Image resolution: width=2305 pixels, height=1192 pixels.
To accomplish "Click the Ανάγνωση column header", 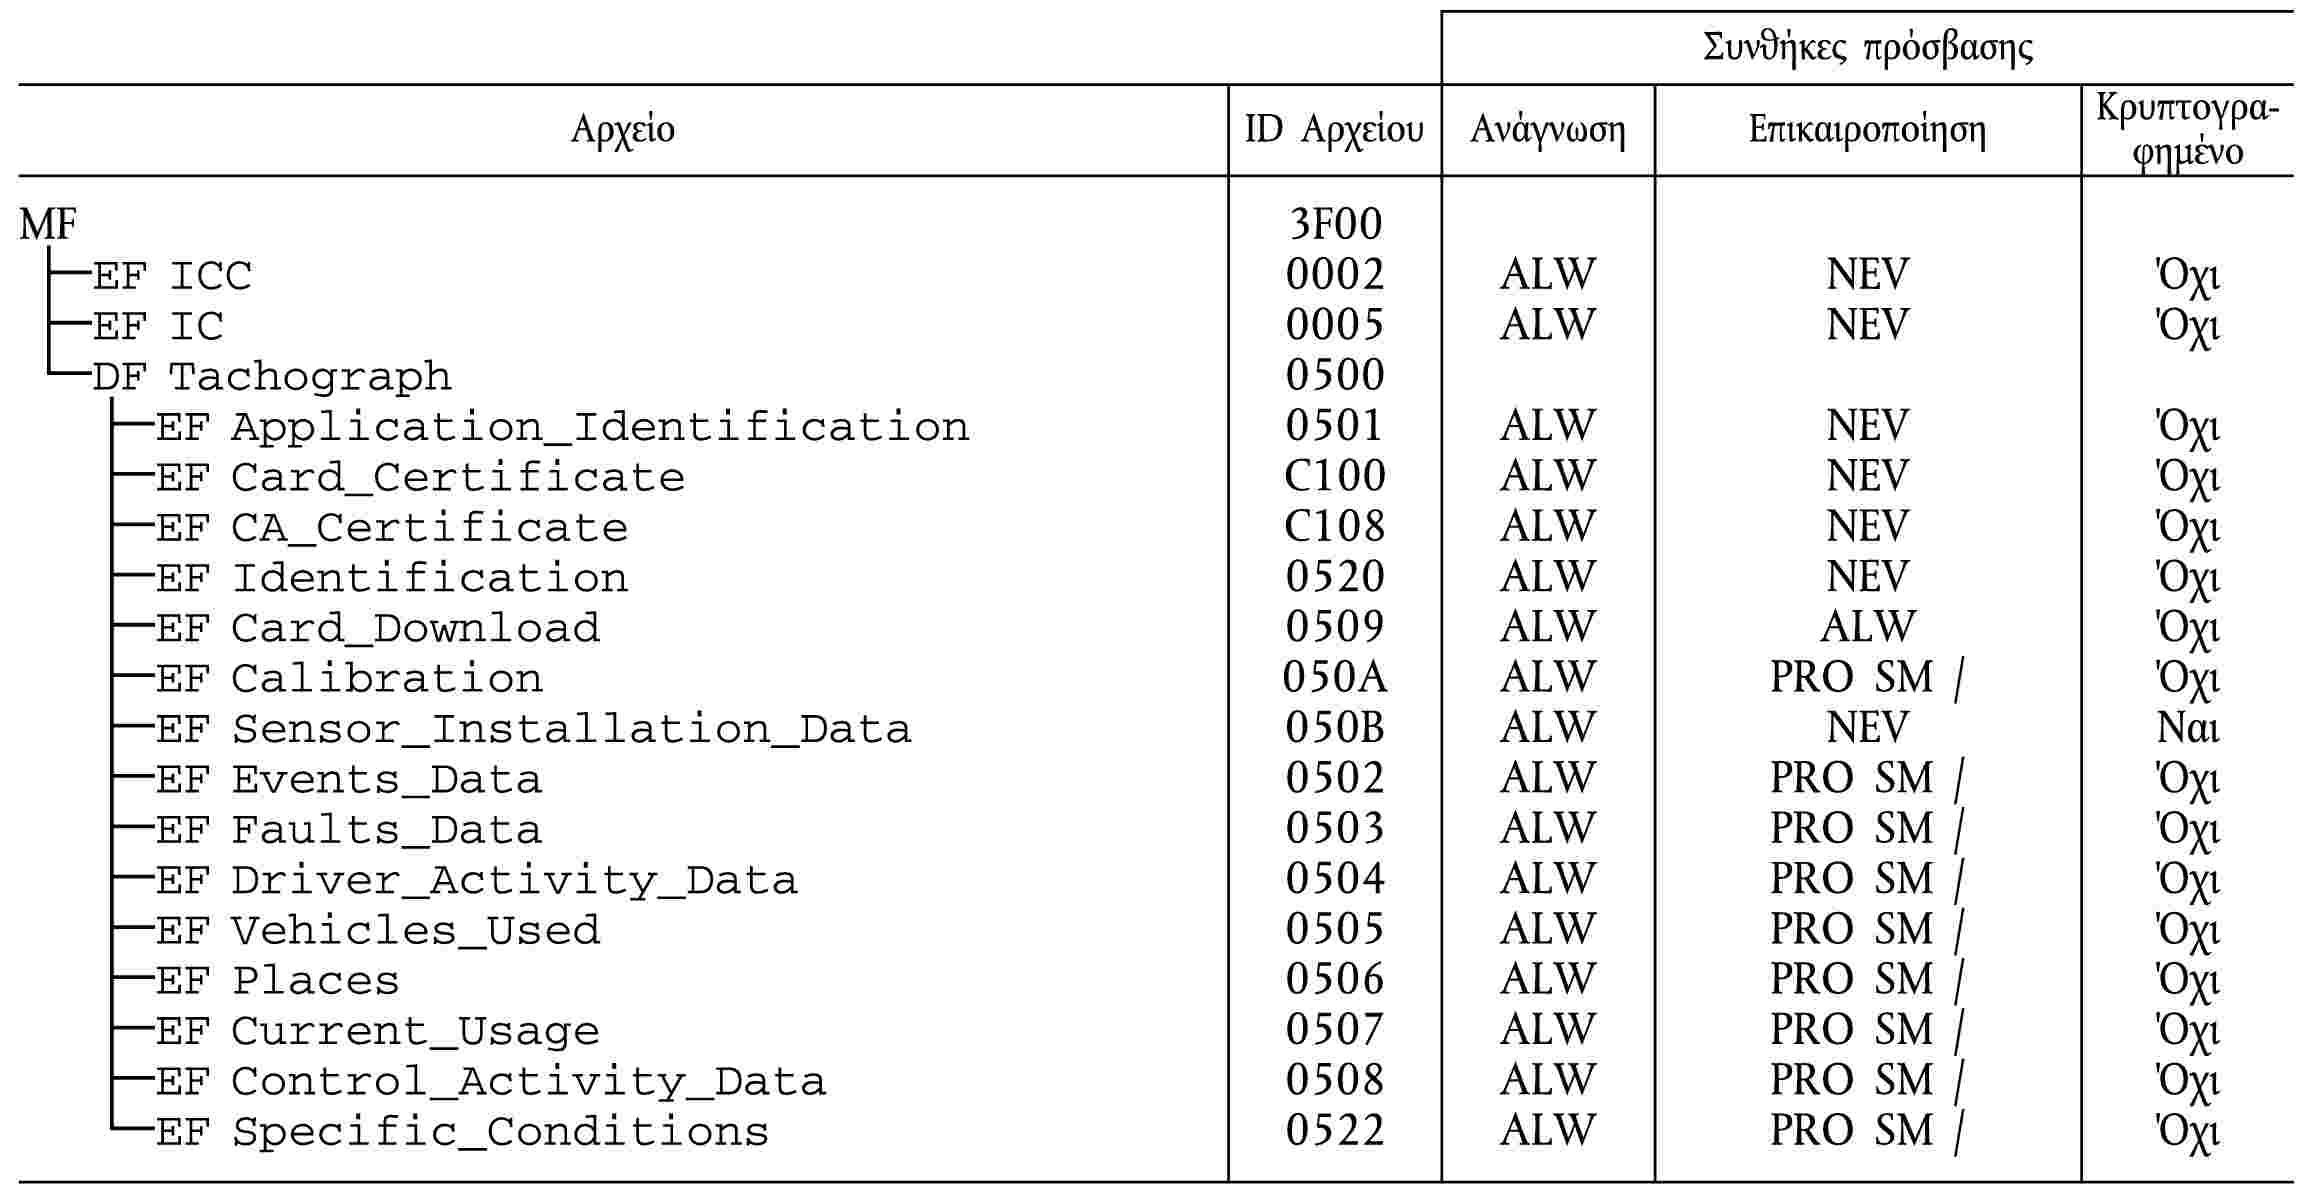I will (x=1547, y=130).
